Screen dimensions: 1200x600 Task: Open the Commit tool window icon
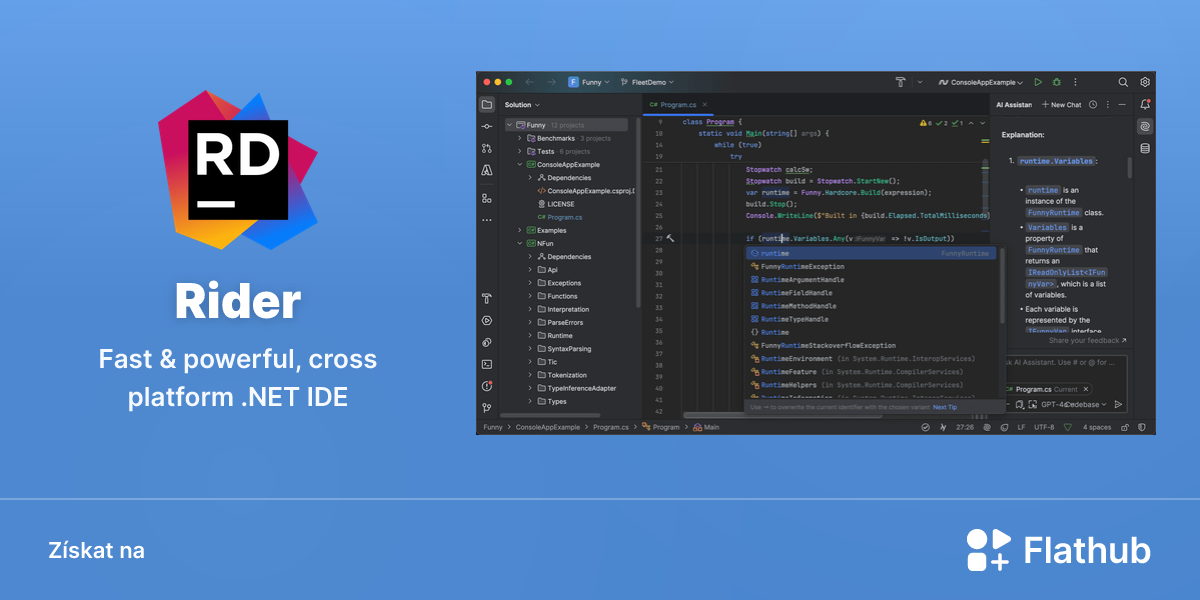tap(487, 126)
